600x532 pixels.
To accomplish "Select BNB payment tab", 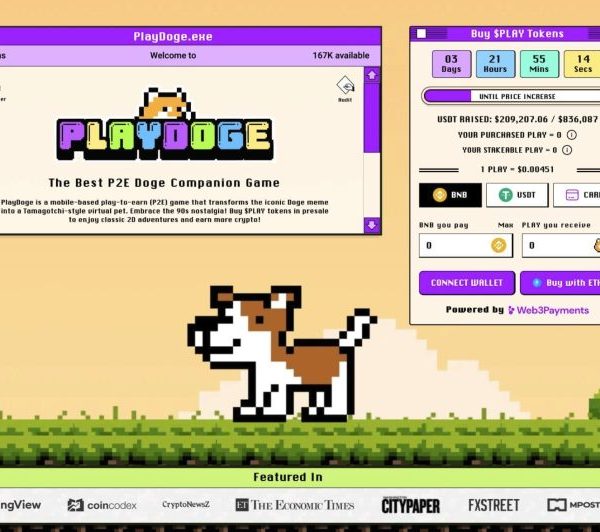I will click(450, 195).
